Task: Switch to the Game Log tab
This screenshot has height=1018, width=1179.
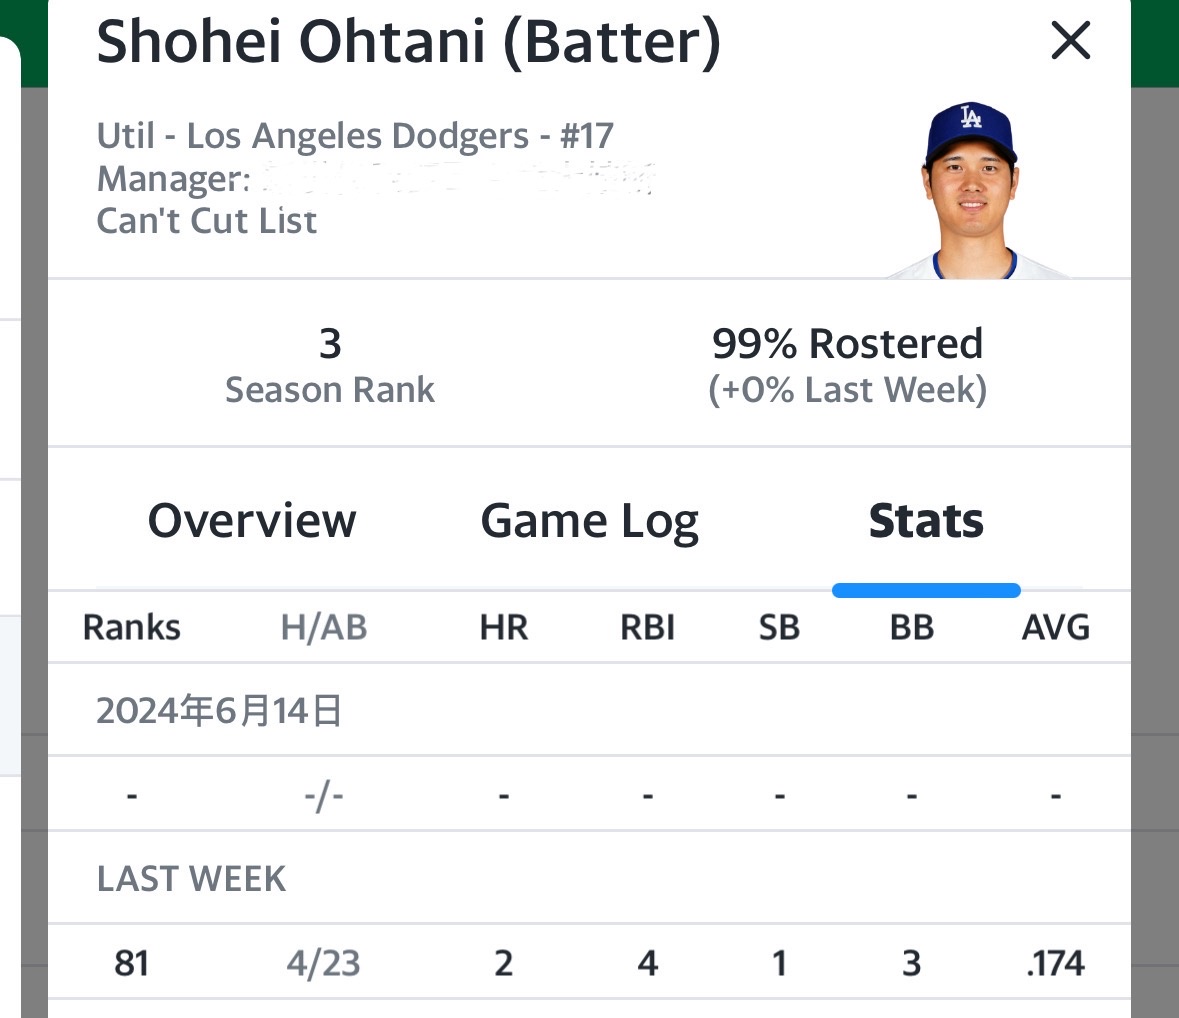Action: 589,521
